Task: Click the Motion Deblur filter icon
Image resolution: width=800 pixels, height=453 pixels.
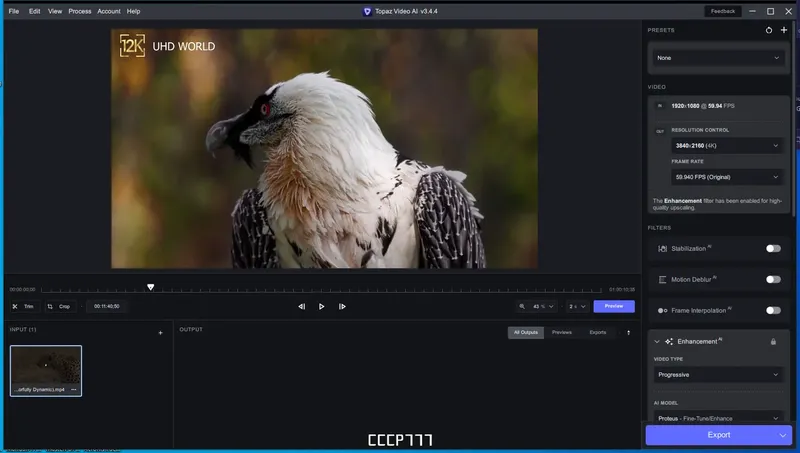Action: pyautogui.click(x=662, y=280)
